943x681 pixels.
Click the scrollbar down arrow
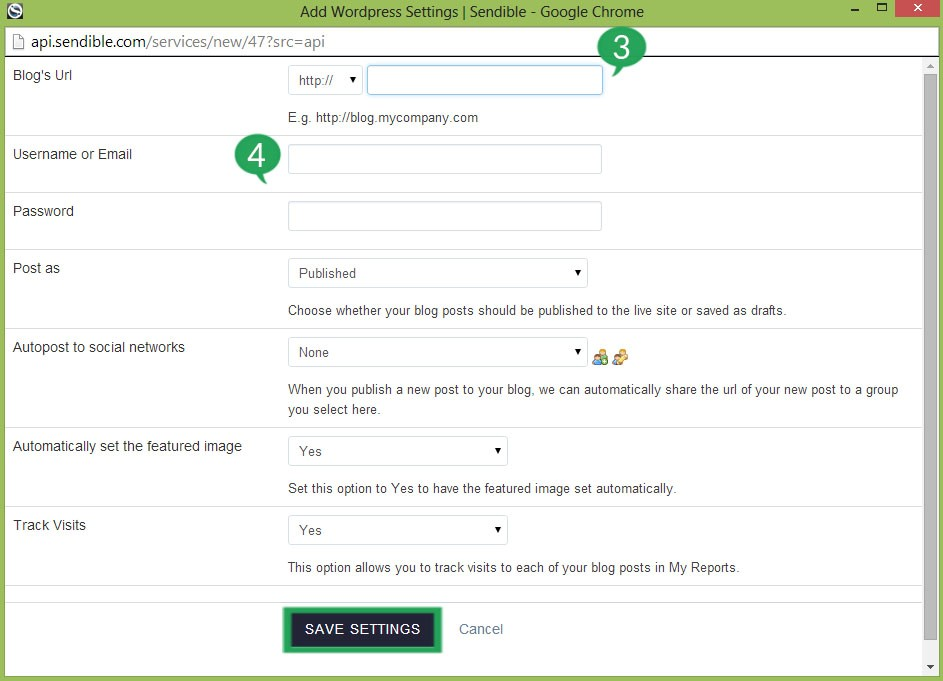point(930,667)
